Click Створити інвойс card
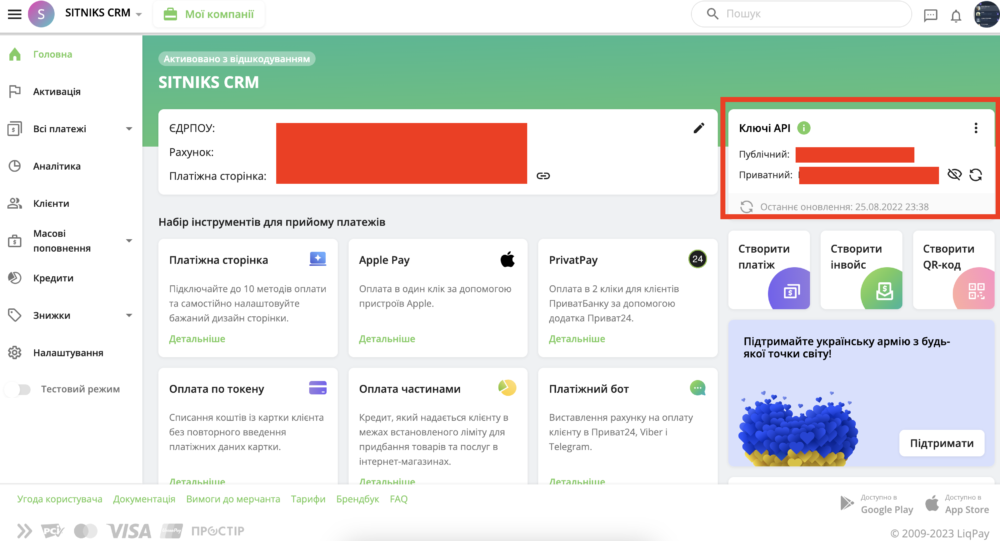Viewport: 1000px width, 541px height. click(x=862, y=270)
